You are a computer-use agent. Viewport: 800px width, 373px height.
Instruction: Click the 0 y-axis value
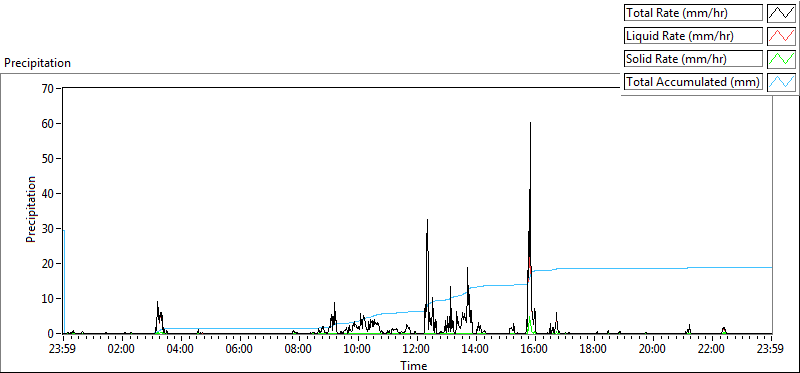(52, 334)
